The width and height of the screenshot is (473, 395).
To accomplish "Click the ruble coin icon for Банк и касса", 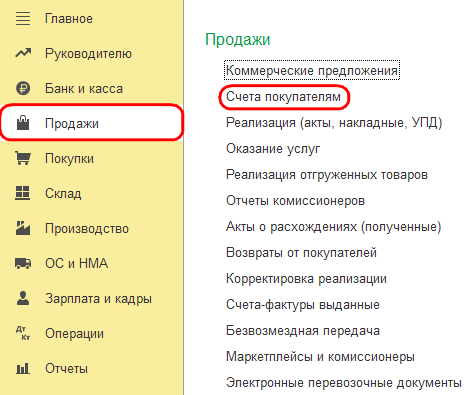I will tap(23, 88).
